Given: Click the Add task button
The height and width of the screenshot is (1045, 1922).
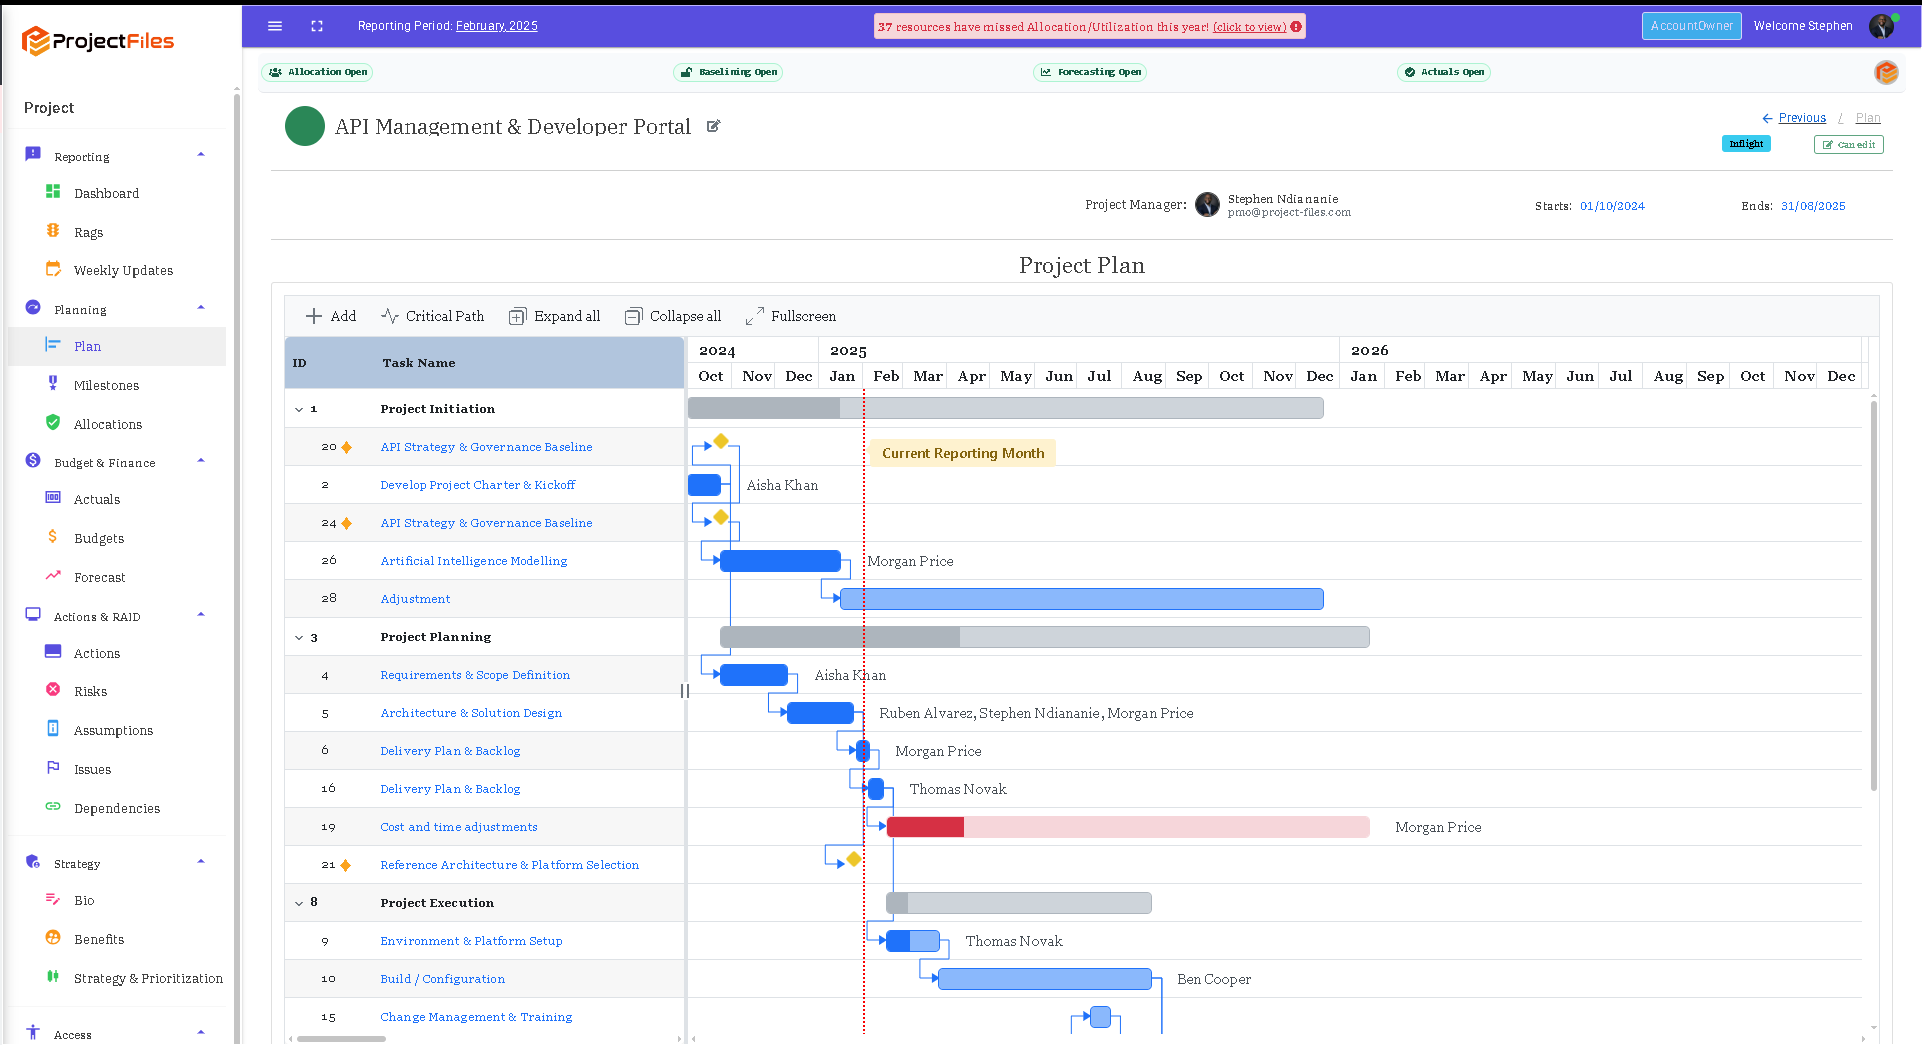Looking at the screenshot, I should [331, 316].
